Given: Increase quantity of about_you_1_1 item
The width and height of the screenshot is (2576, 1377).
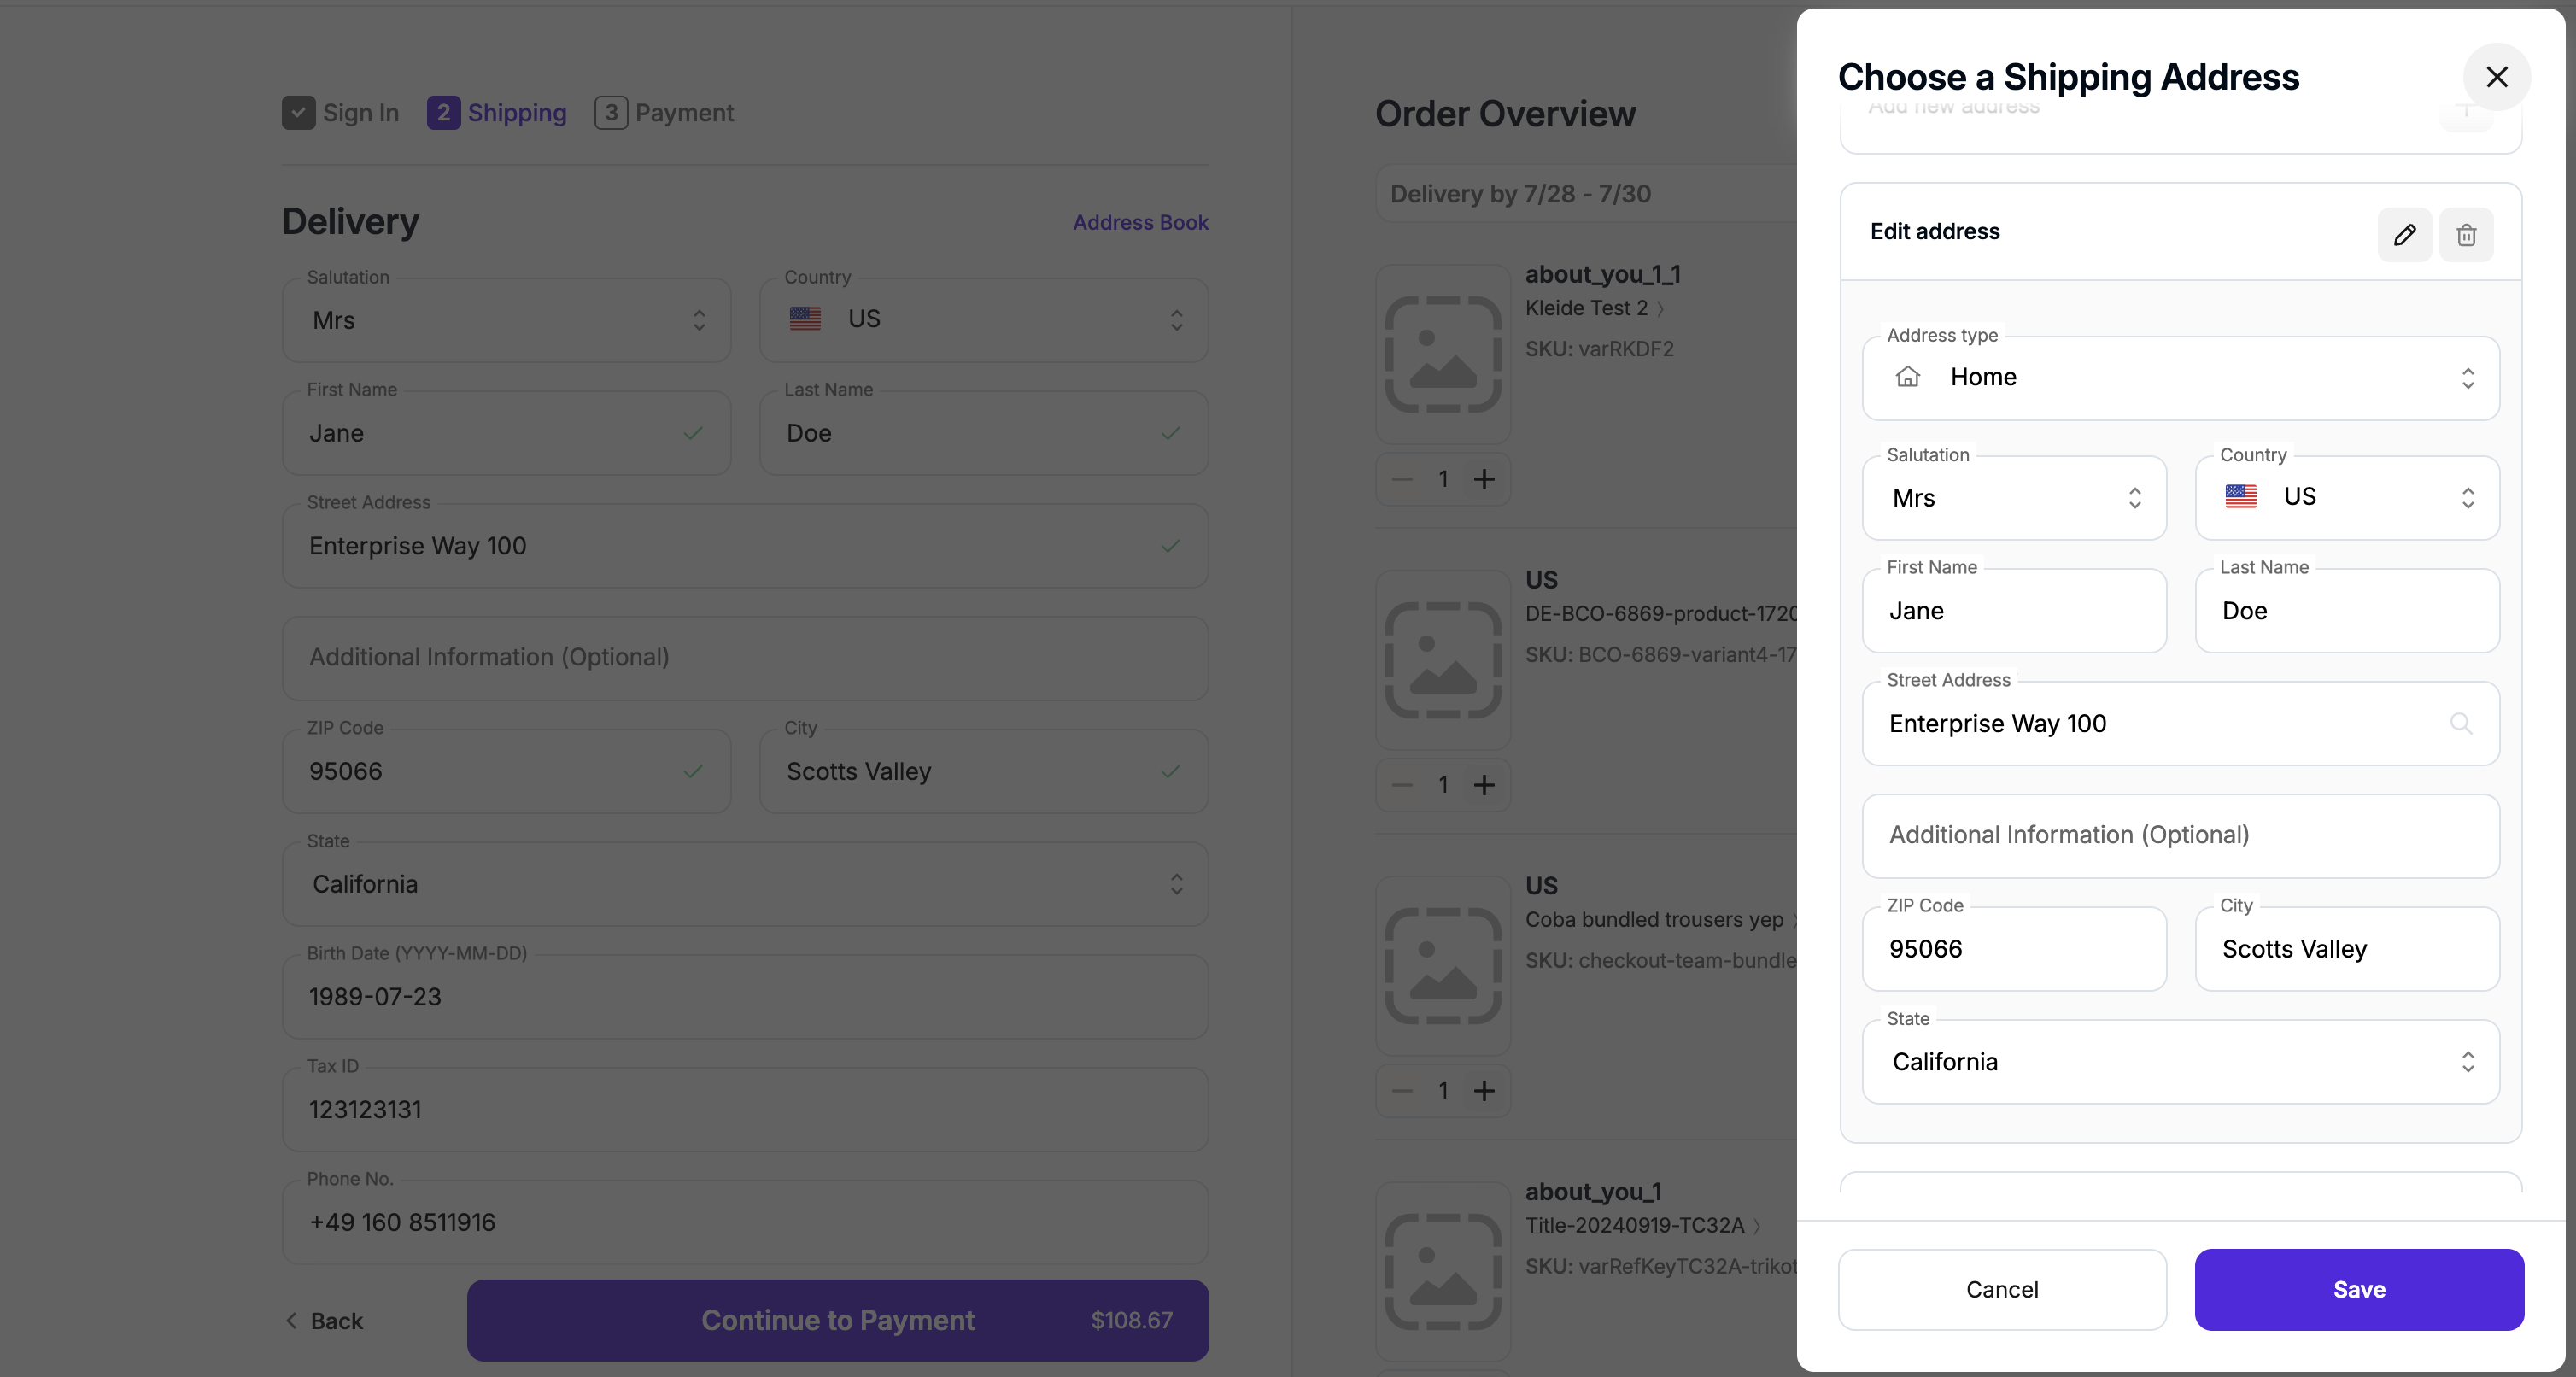Looking at the screenshot, I should point(1485,479).
